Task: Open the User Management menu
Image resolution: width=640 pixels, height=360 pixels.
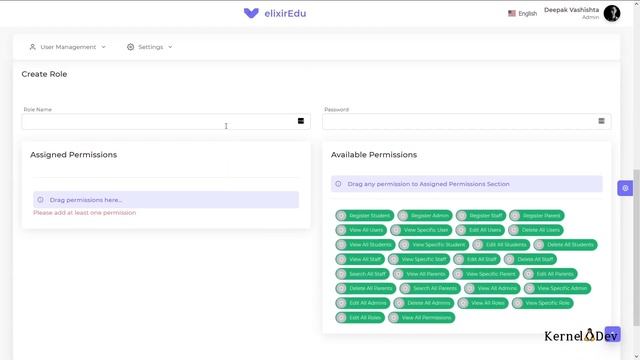Action: point(68,47)
